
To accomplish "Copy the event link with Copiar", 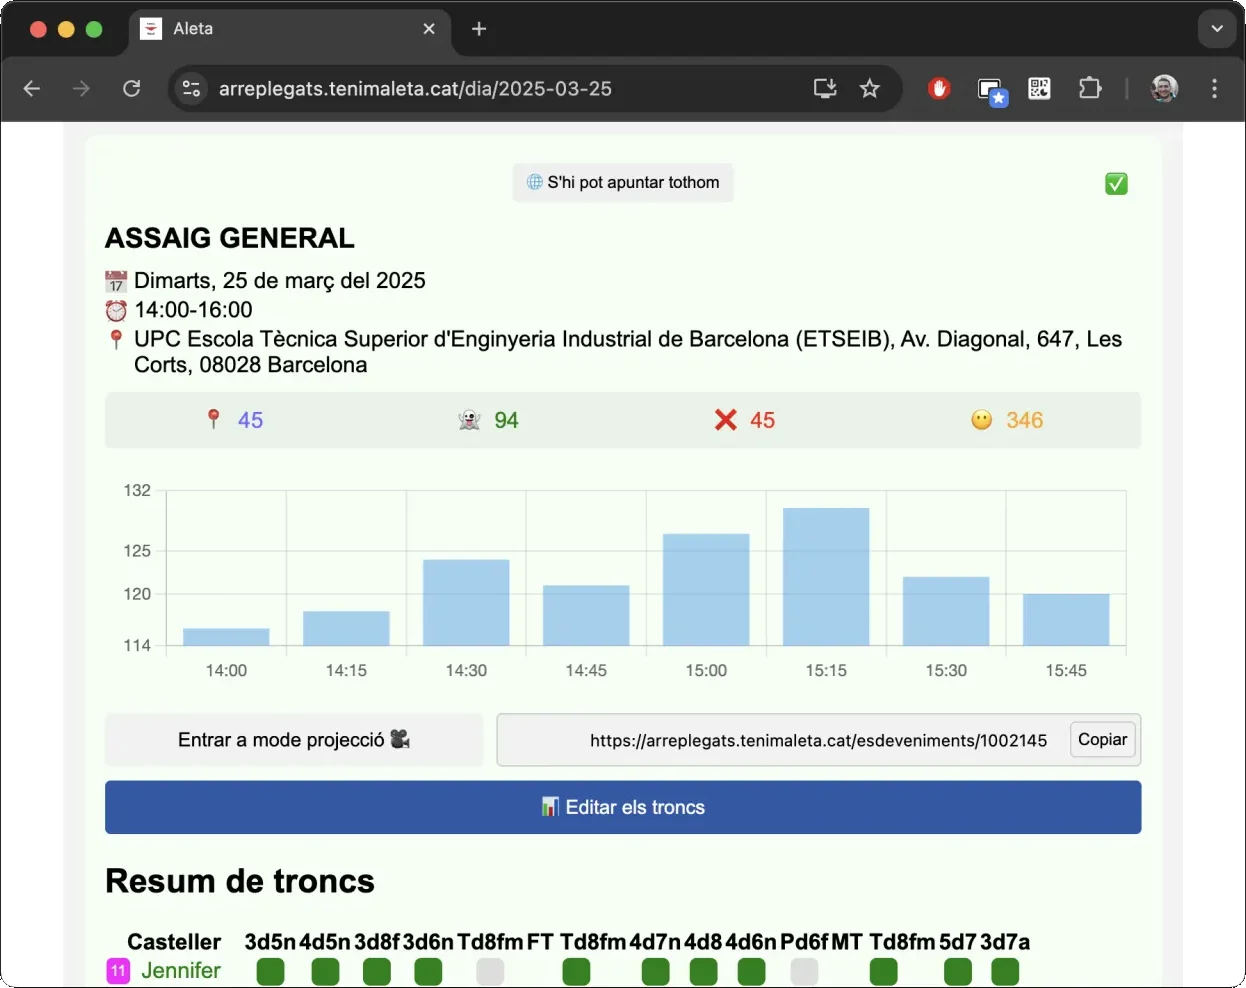I will (x=1103, y=740).
